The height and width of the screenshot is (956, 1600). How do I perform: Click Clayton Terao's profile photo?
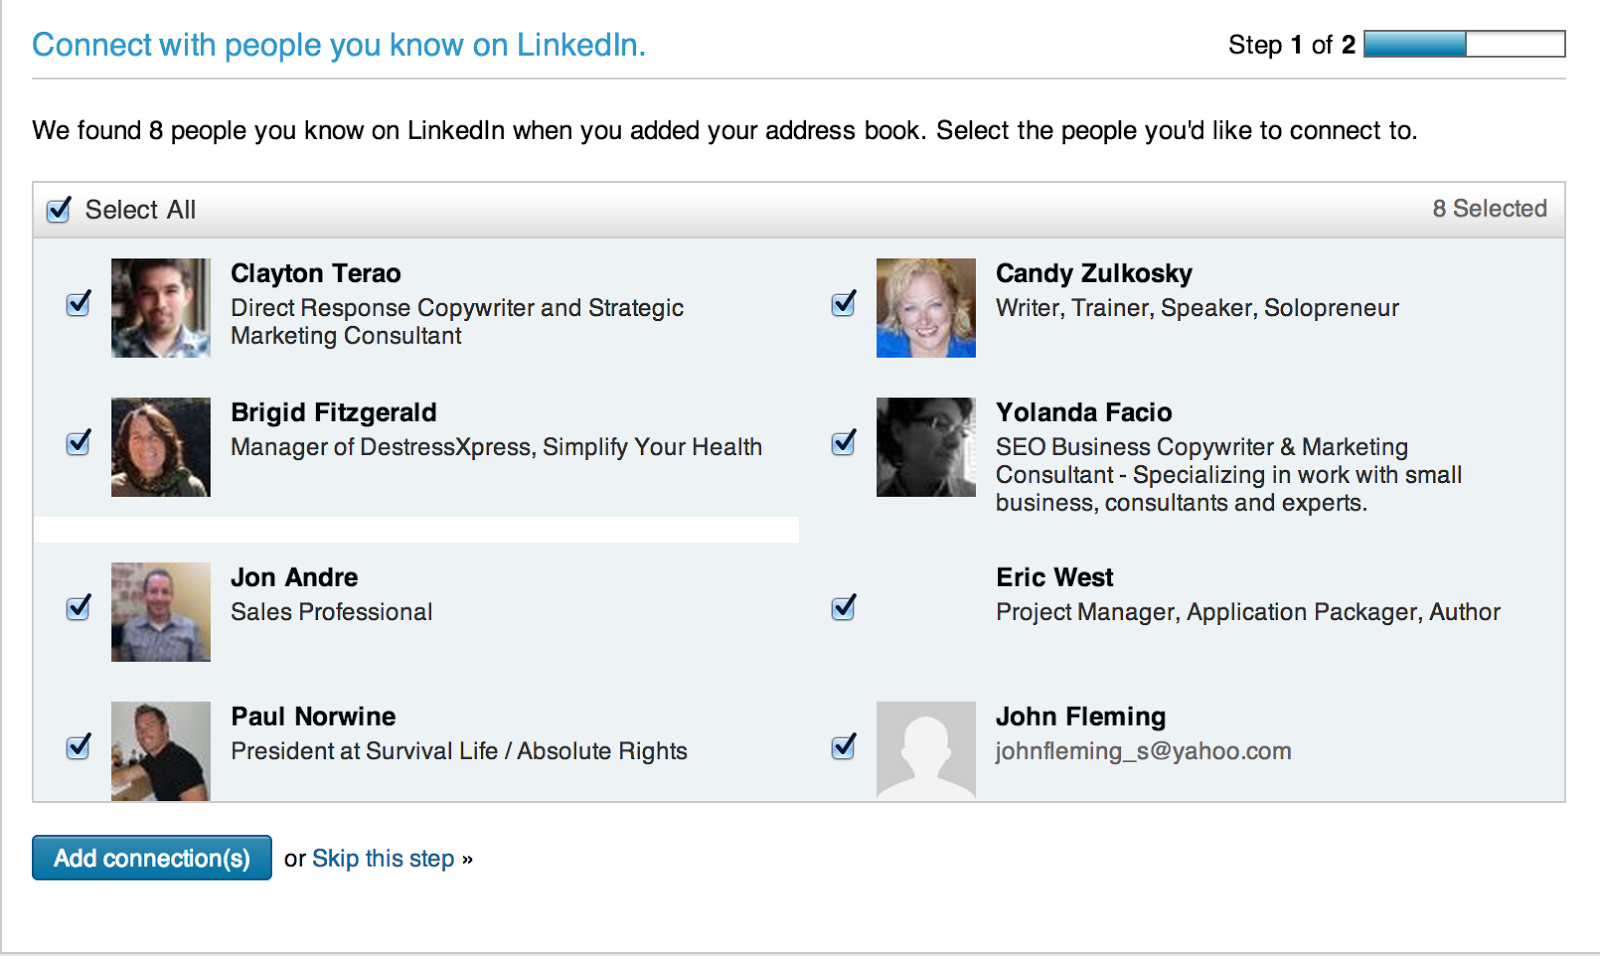[160, 308]
